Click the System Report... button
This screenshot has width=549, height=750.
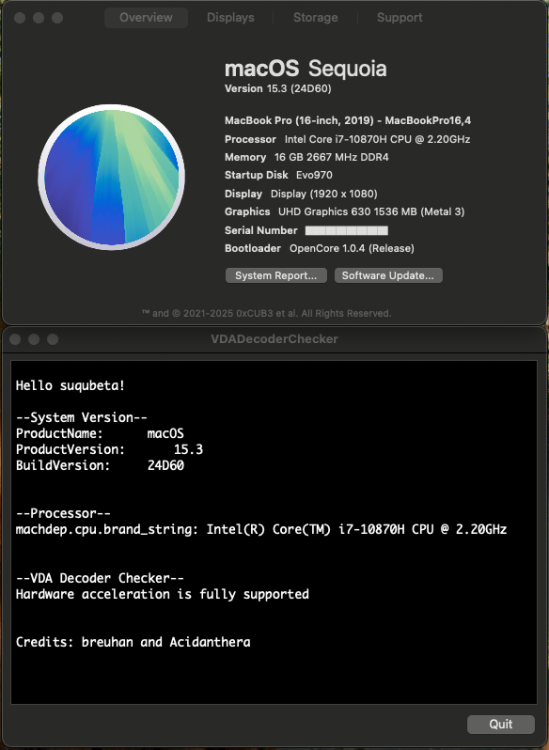click(x=276, y=276)
